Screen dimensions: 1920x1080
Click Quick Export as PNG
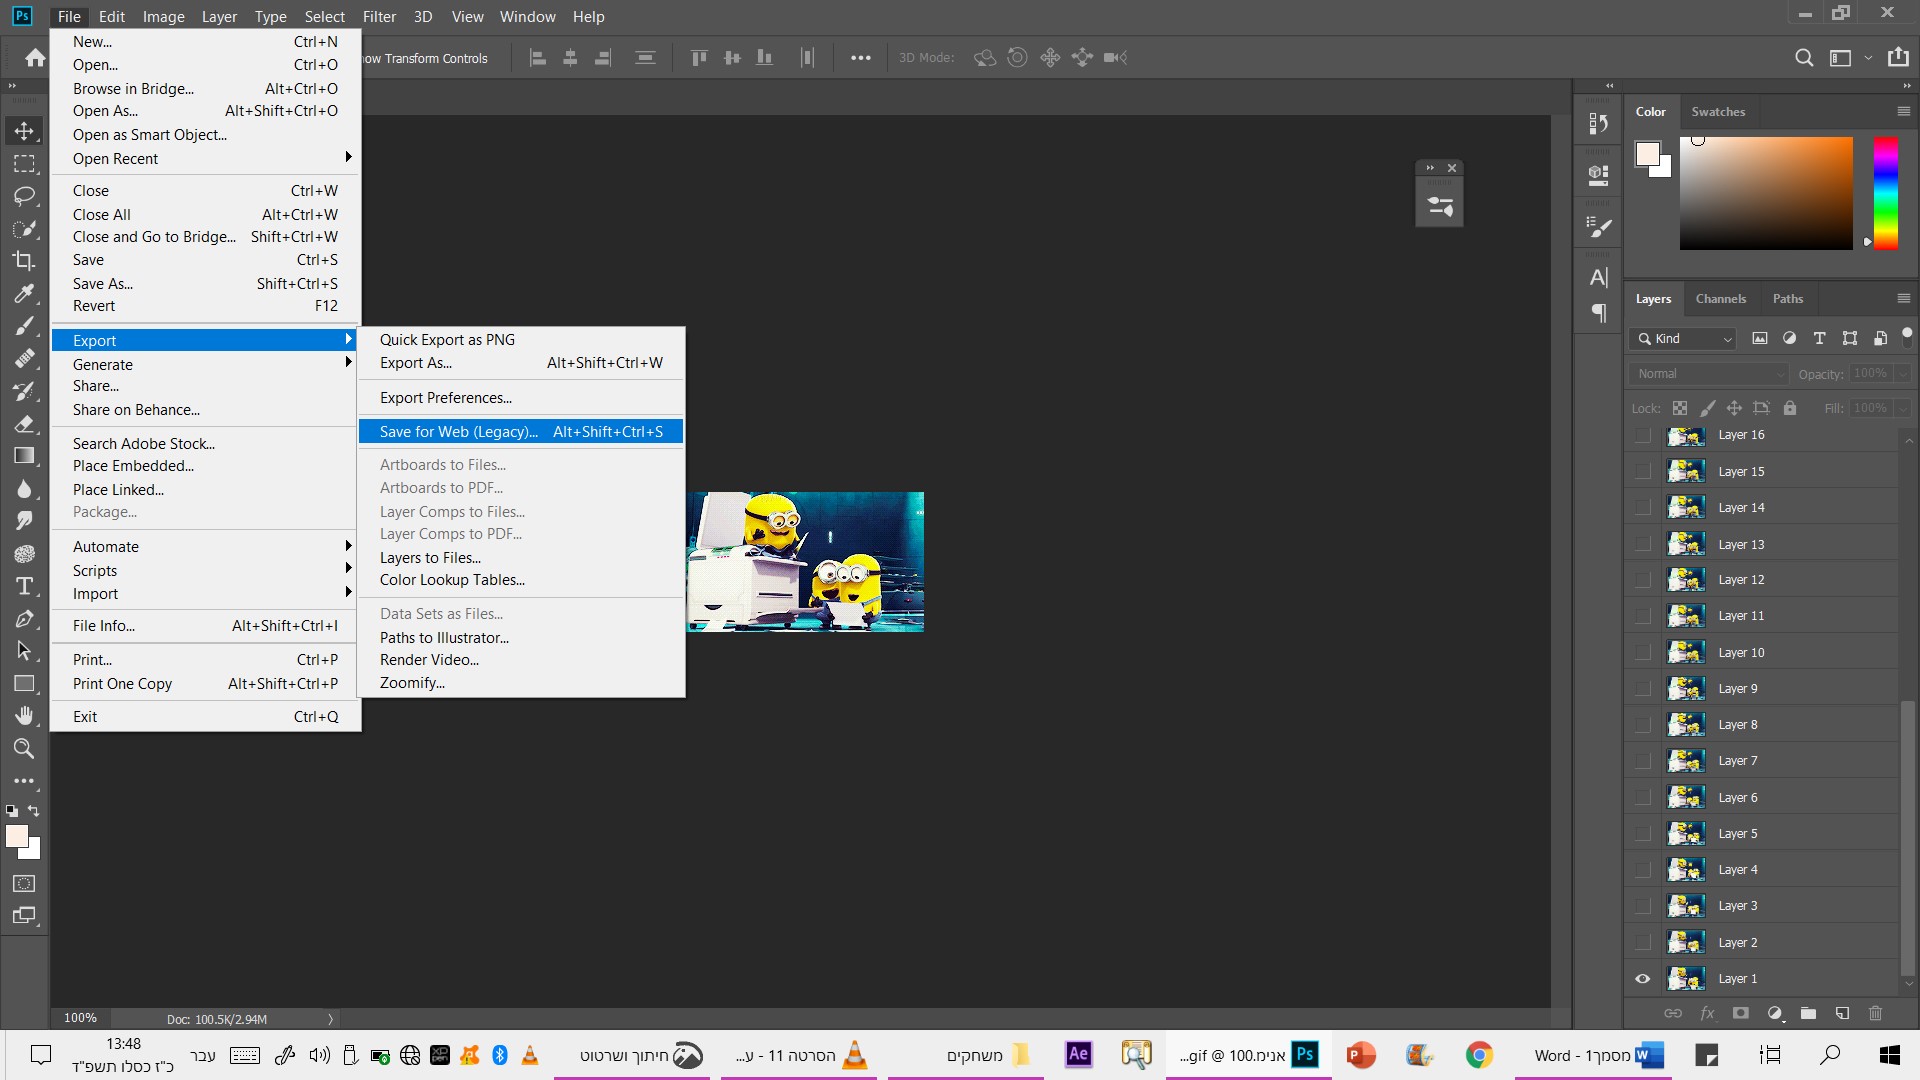pyautogui.click(x=447, y=339)
